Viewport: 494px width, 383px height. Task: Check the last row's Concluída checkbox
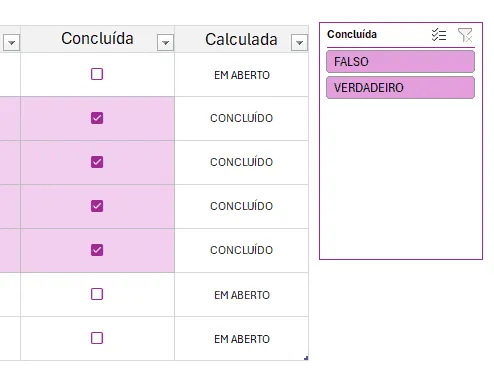click(97, 338)
